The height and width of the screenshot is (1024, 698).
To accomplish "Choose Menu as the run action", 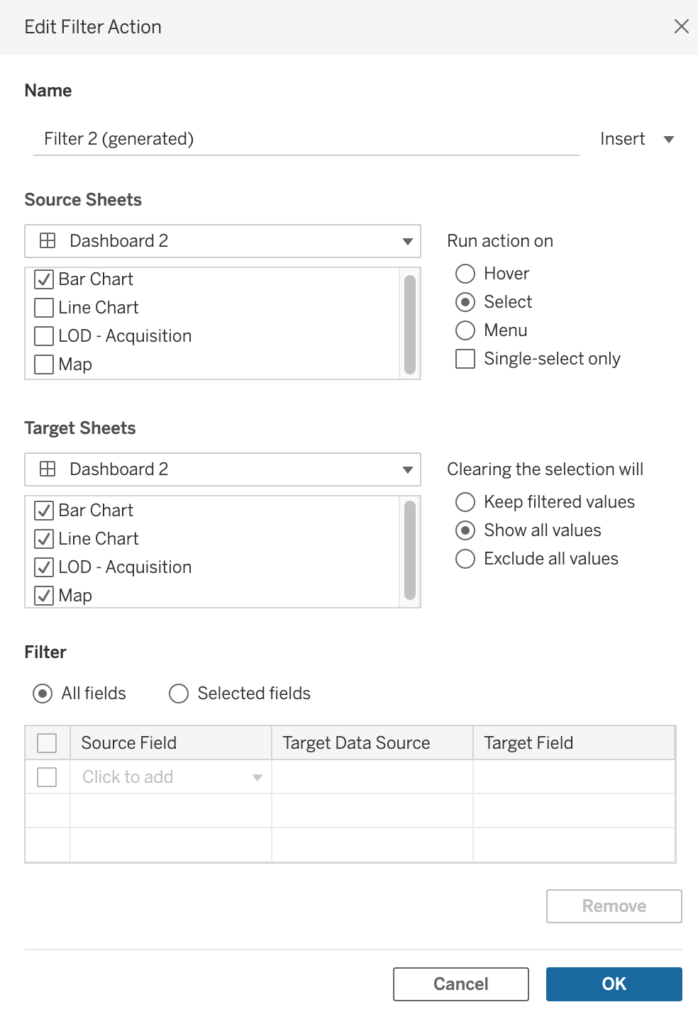I will pyautogui.click(x=465, y=330).
